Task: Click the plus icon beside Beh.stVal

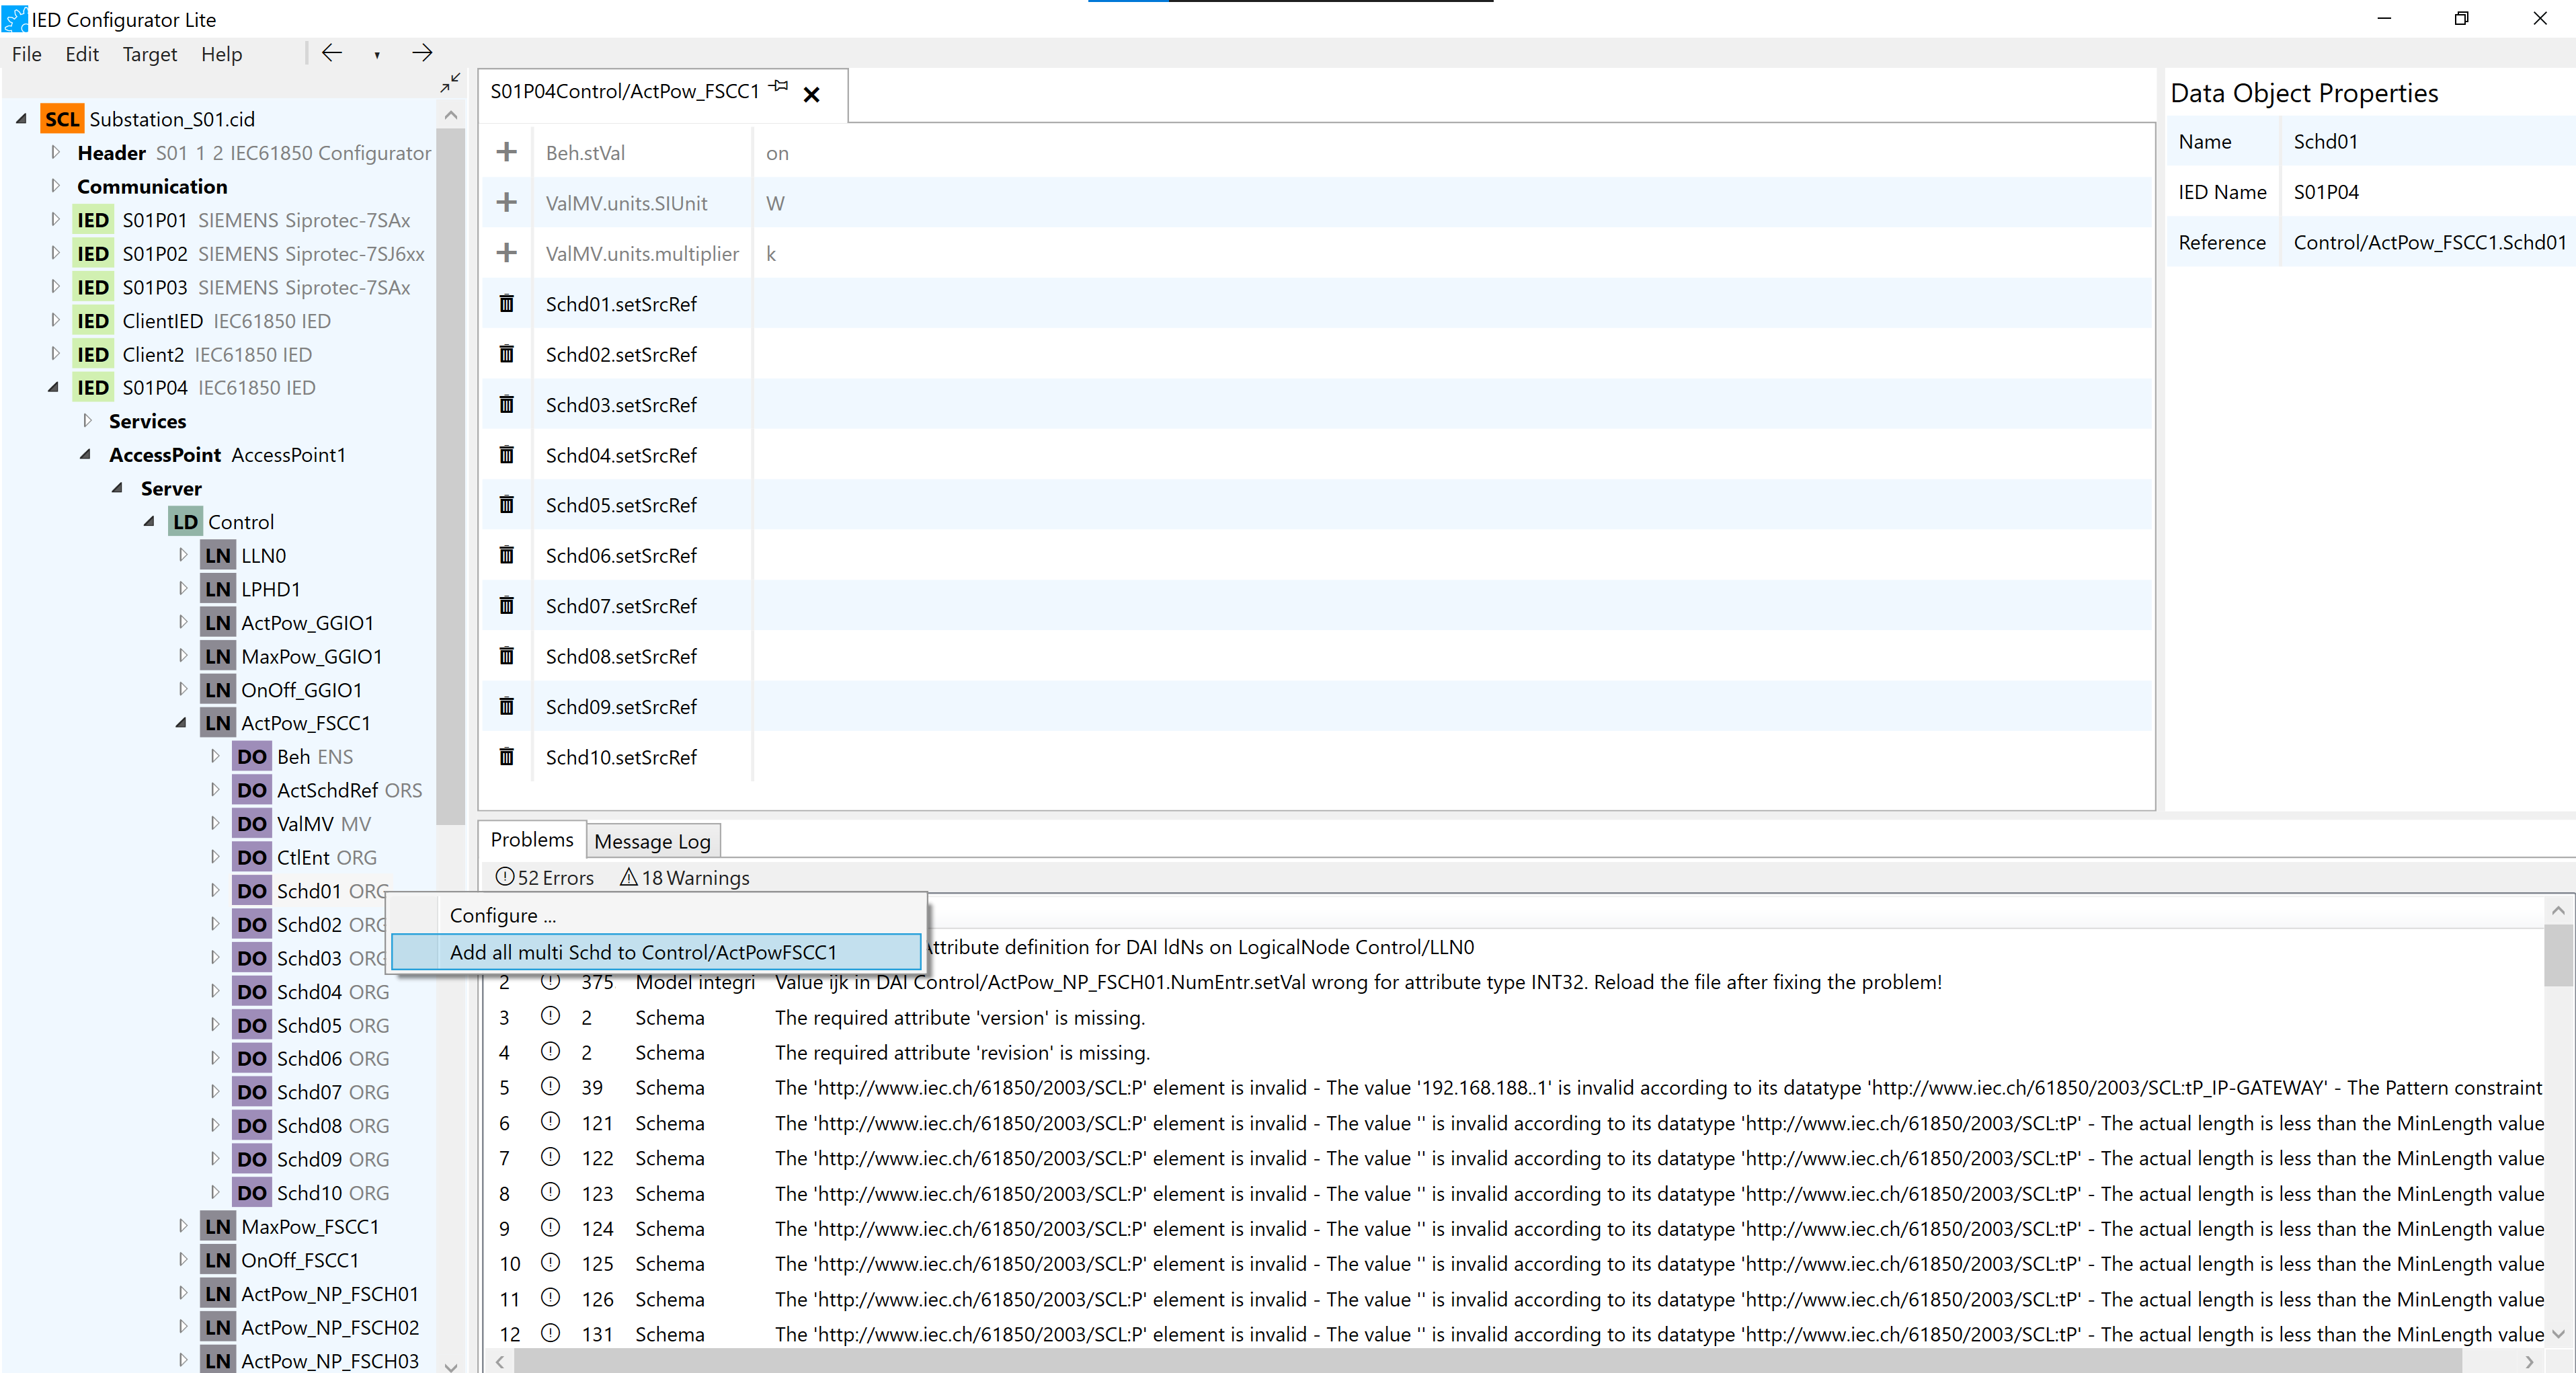Action: pos(506,152)
